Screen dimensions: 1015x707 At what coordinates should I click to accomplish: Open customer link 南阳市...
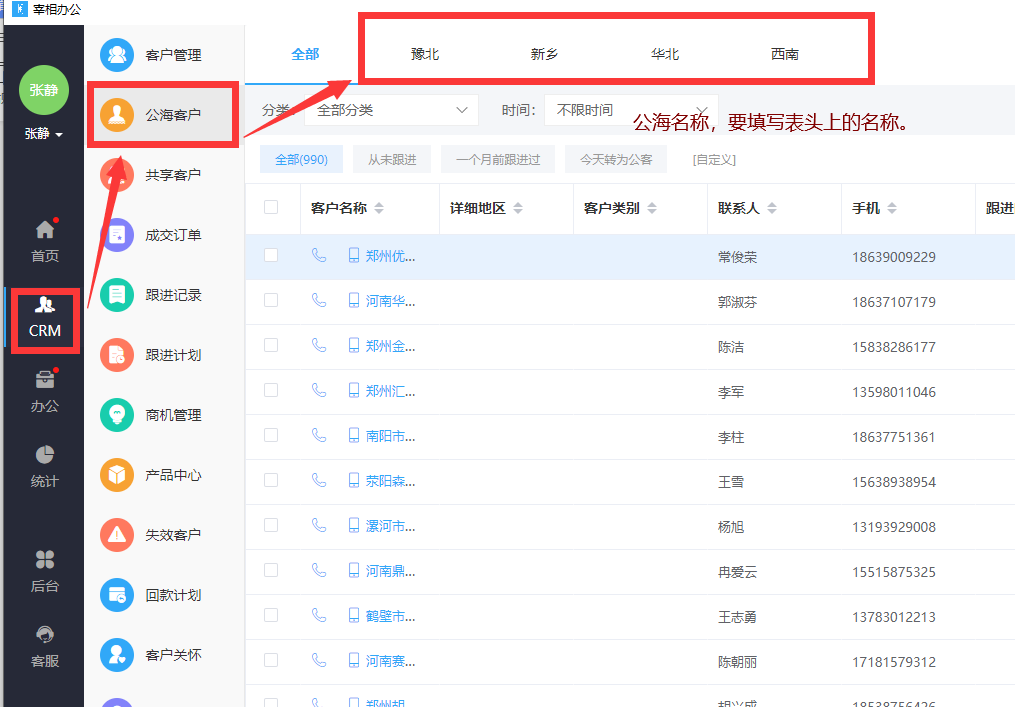coord(390,436)
